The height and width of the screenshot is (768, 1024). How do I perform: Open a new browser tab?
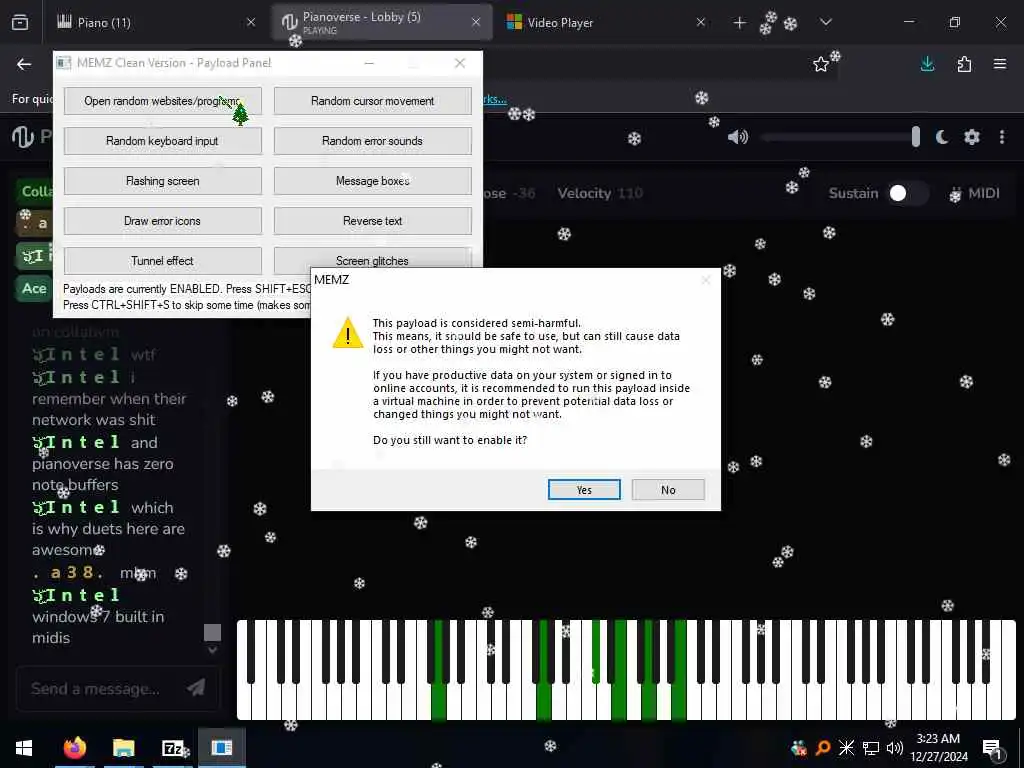coord(739,23)
